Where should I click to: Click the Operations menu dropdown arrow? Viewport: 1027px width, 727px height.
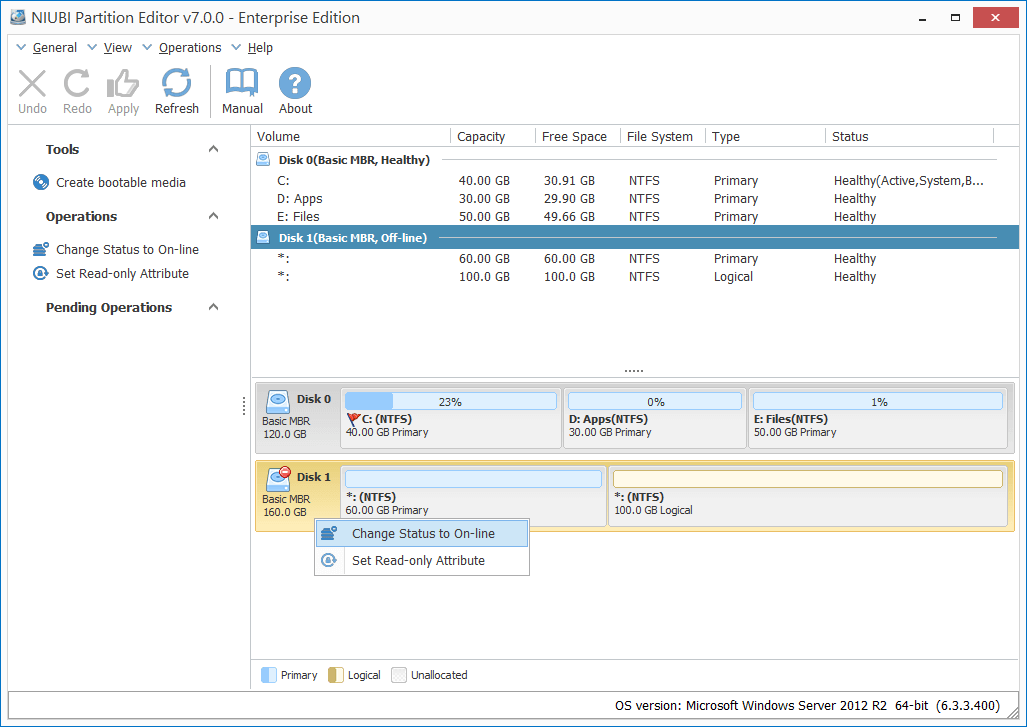[147, 47]
